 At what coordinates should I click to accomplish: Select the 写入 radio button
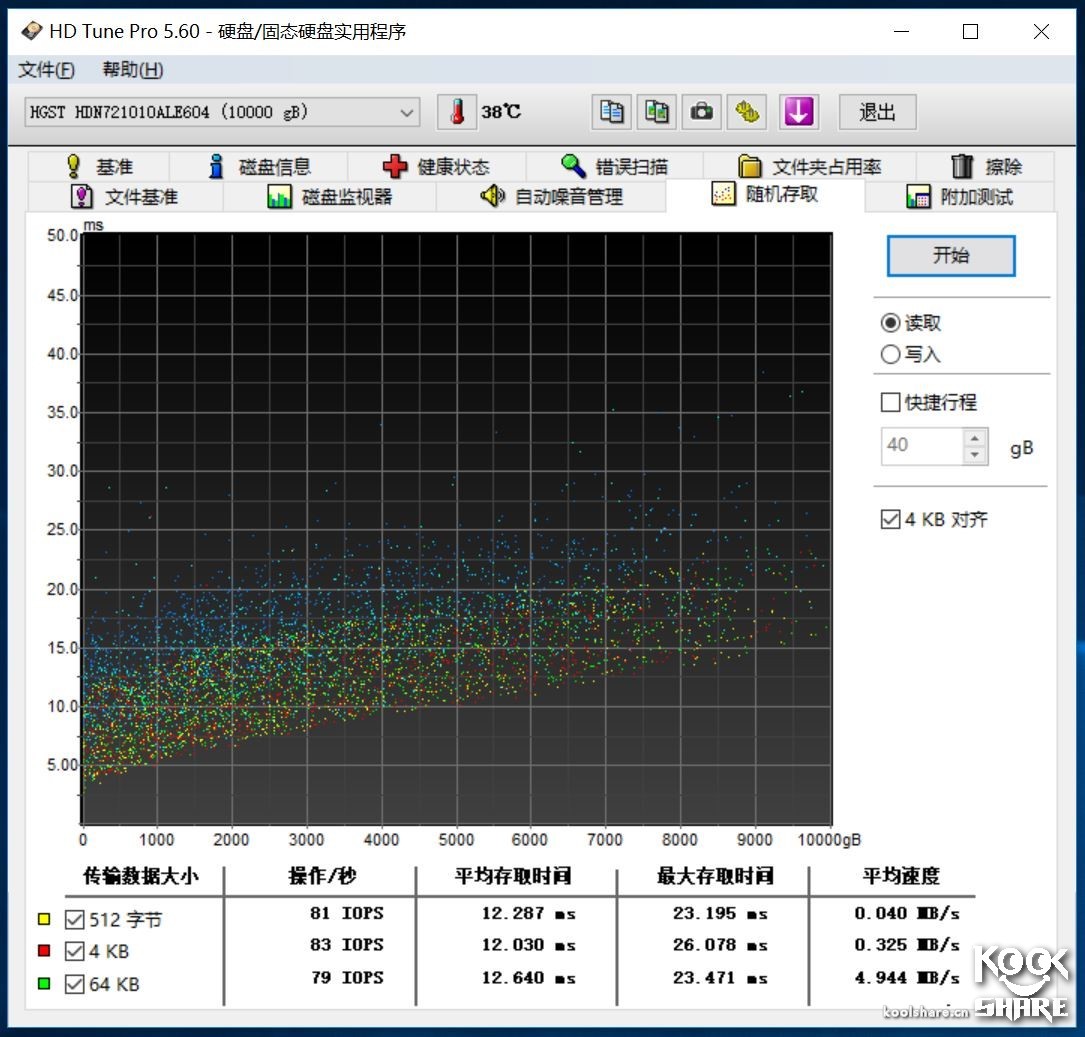point(890,354)
